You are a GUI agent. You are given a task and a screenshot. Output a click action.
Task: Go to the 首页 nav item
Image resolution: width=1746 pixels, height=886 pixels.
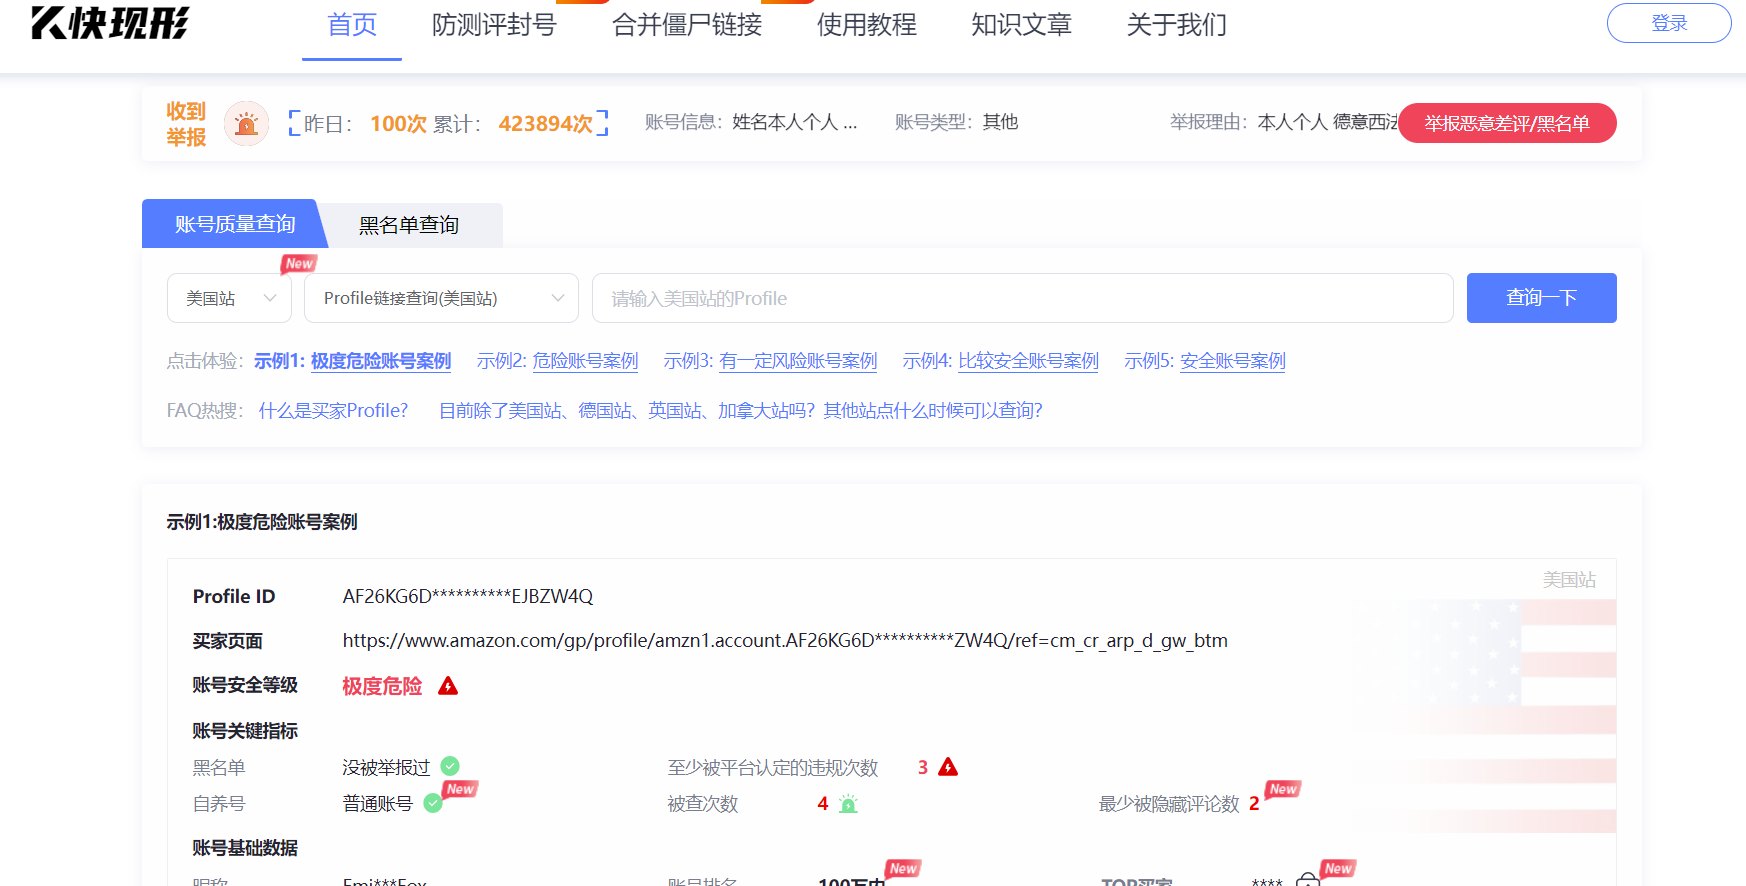click(352, 25)
